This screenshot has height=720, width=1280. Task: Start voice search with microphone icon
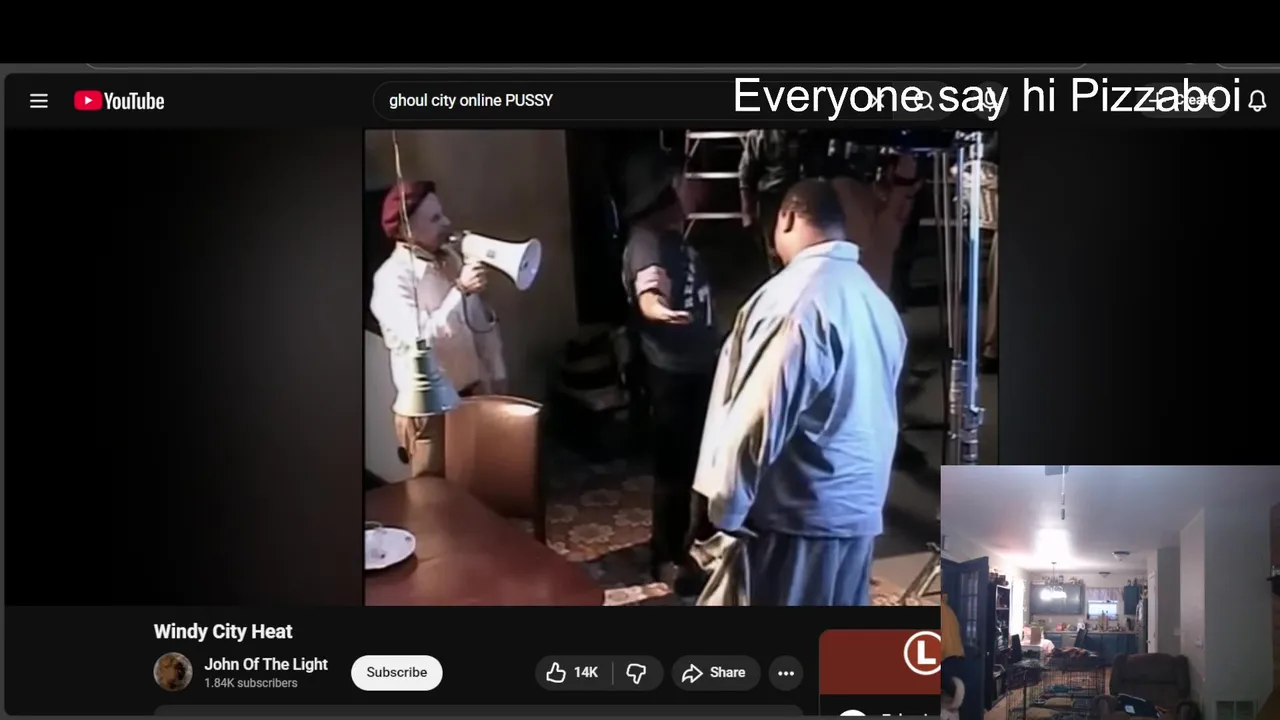990,100
